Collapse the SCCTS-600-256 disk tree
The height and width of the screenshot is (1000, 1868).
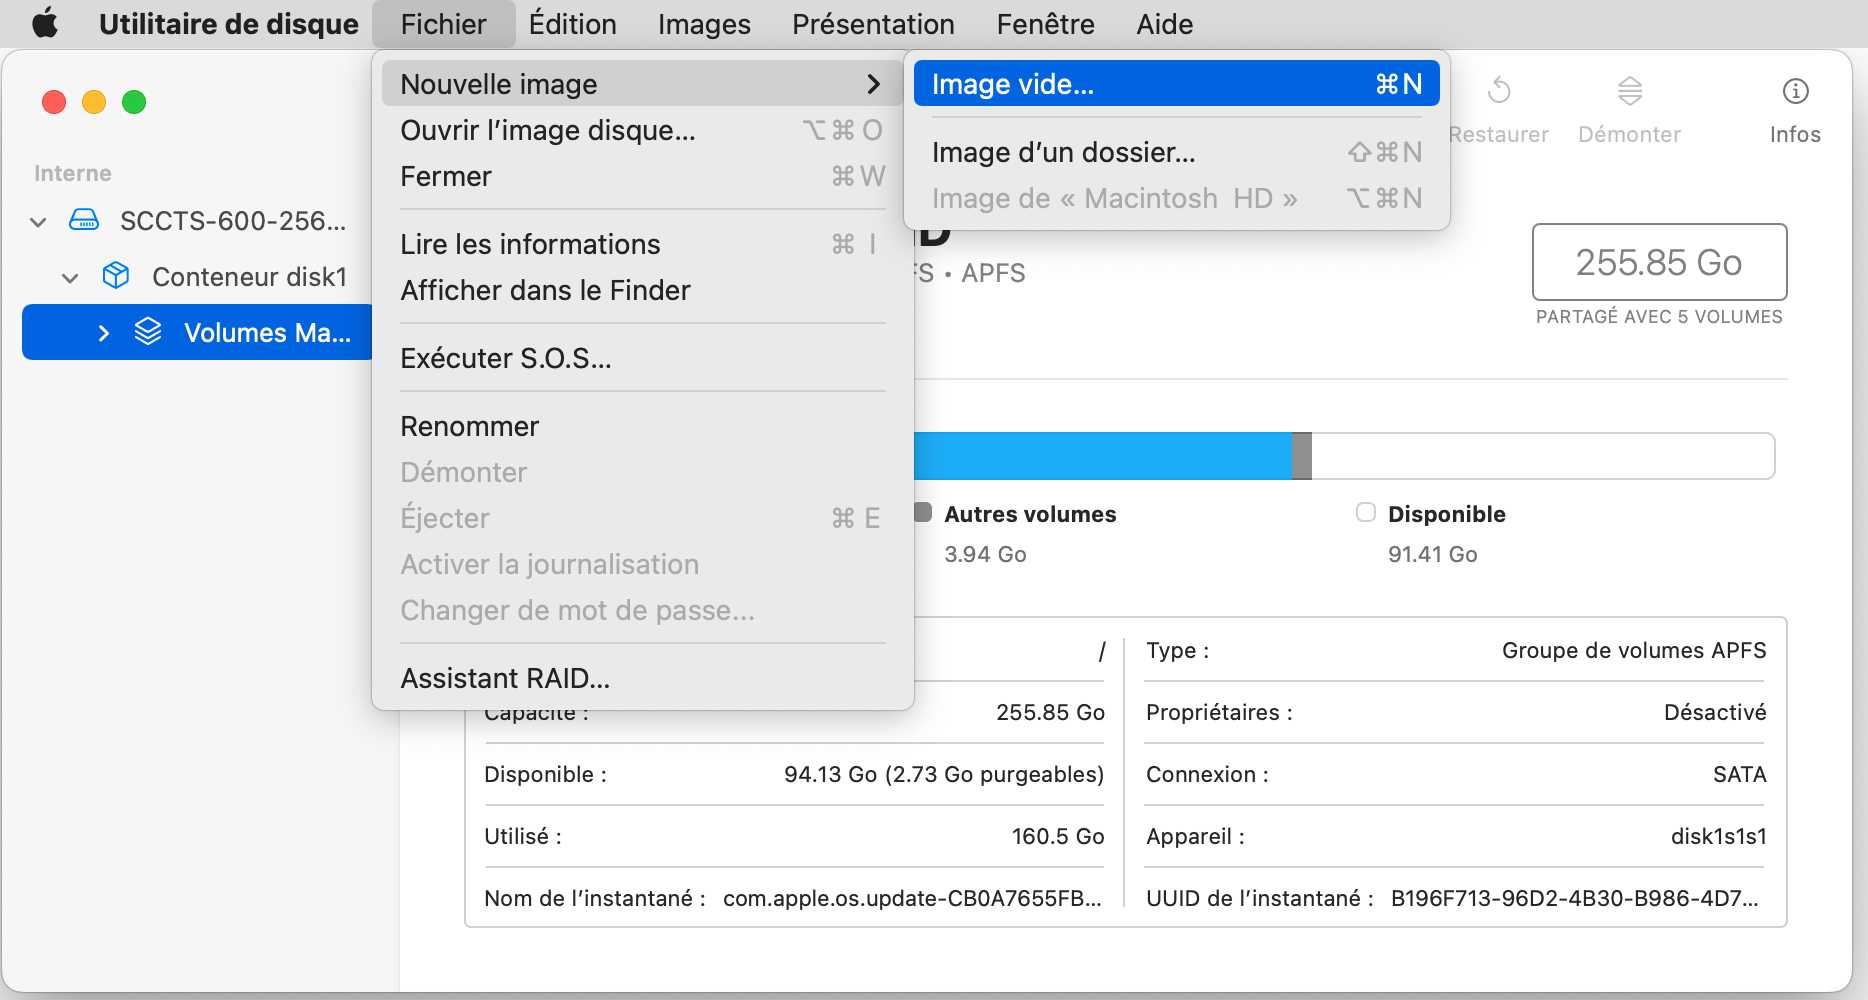38,221
